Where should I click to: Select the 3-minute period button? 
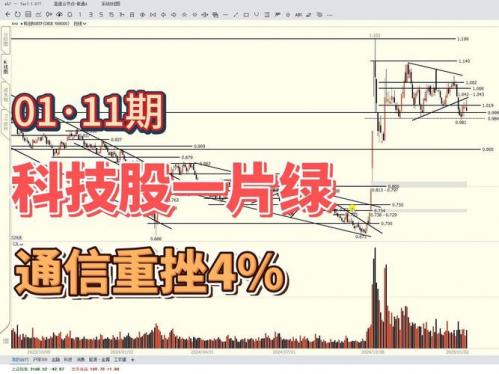tap(91, 14)
